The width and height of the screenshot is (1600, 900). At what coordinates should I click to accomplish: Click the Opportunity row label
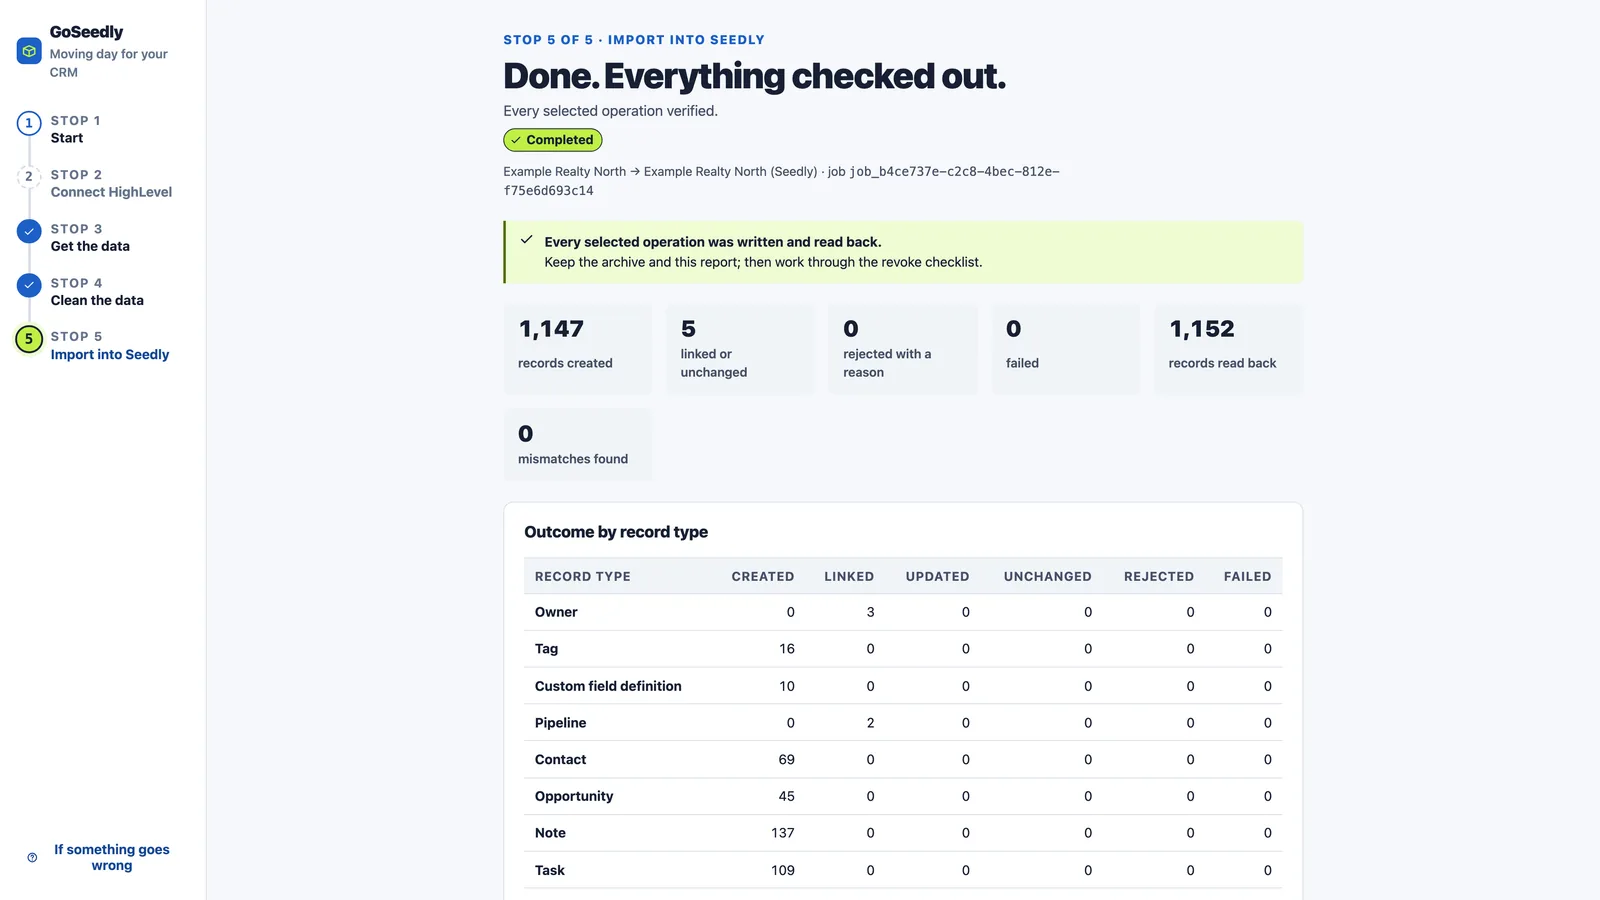coord(574,796)
